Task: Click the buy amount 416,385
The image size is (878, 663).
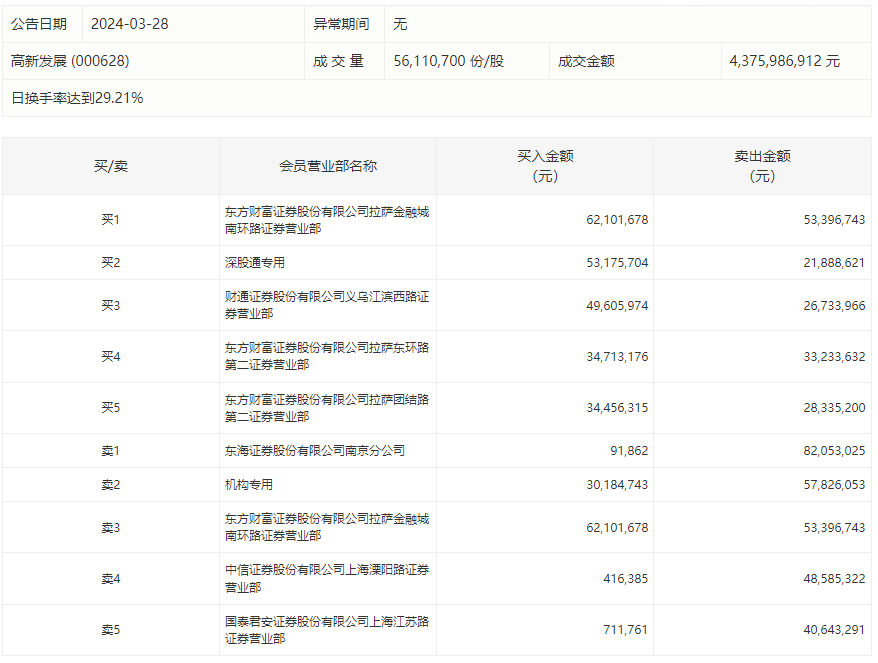Action: pyautogui.click(x=625, y=579)
